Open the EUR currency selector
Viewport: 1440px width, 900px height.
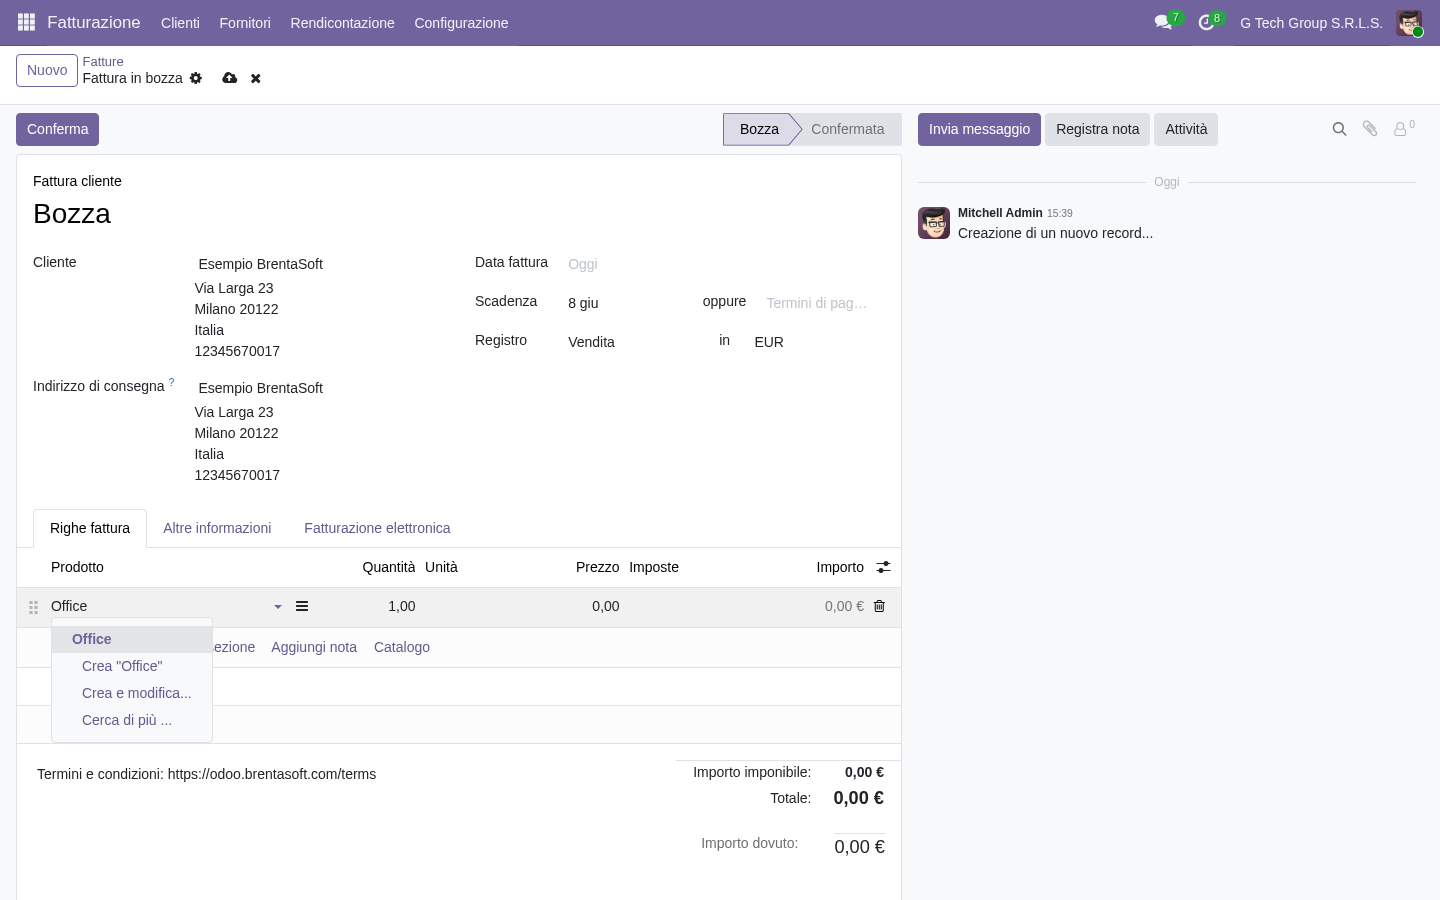tap(818, 342)
